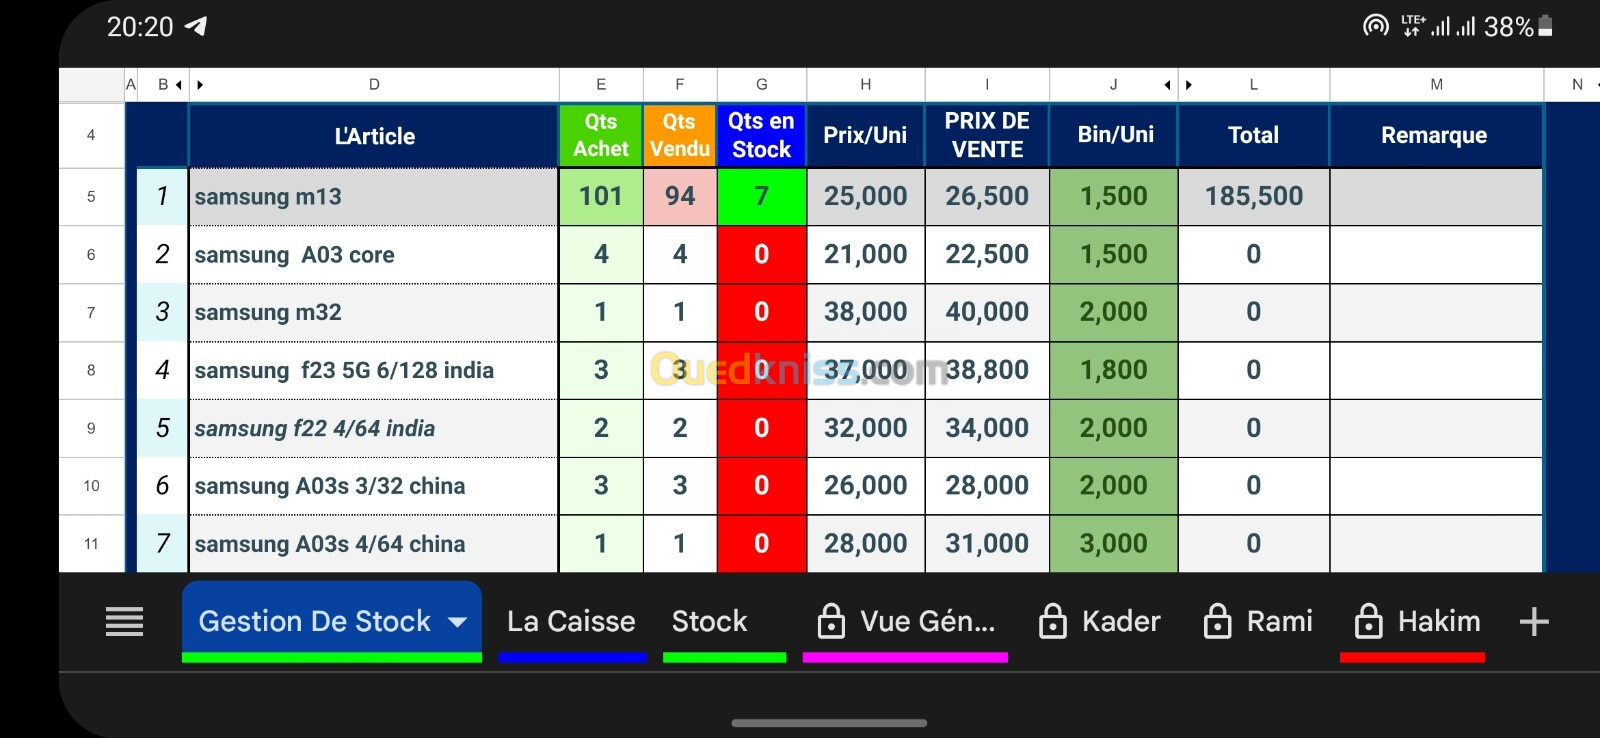Select the 31,000 sale price cell
The image size is (1600, 738).
point(987,544)
